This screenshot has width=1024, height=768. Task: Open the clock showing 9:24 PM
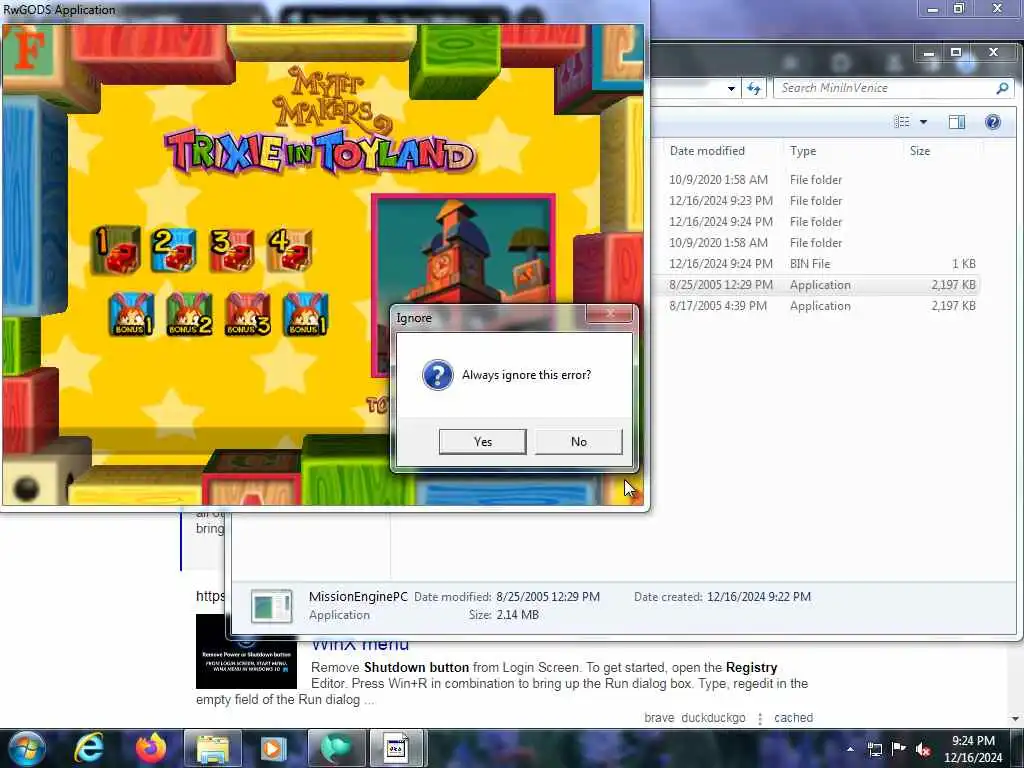tap(973, 749)
